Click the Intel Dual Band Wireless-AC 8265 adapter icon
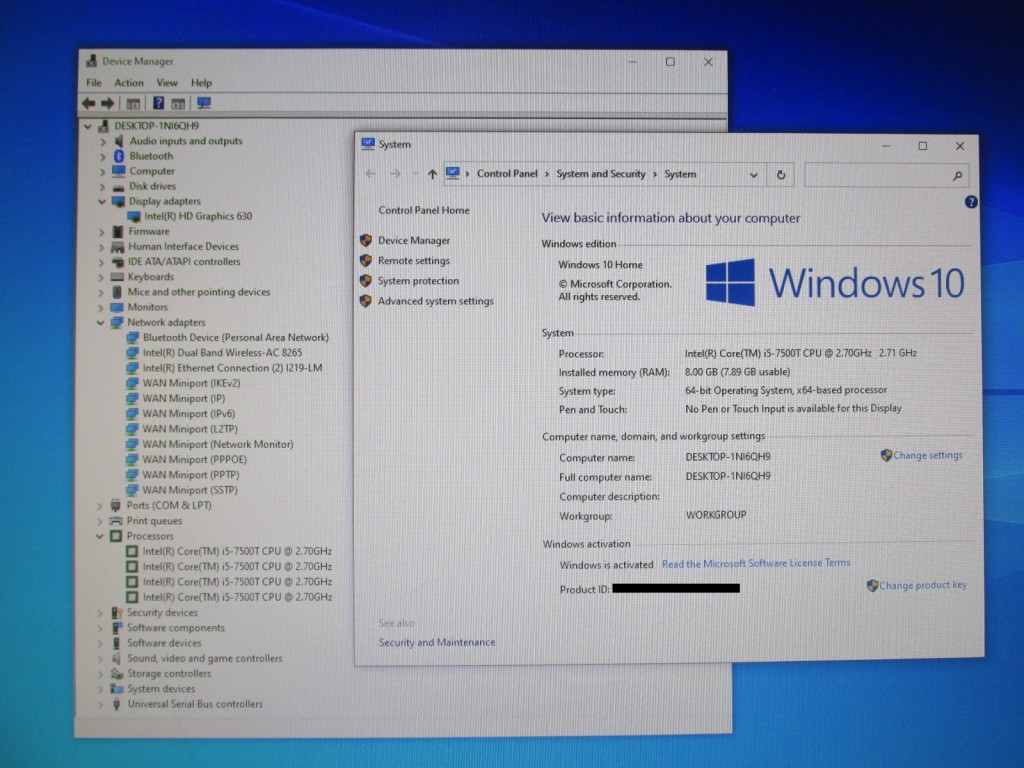The width and height of the screenshot is (1024, 768). [133, 353]
